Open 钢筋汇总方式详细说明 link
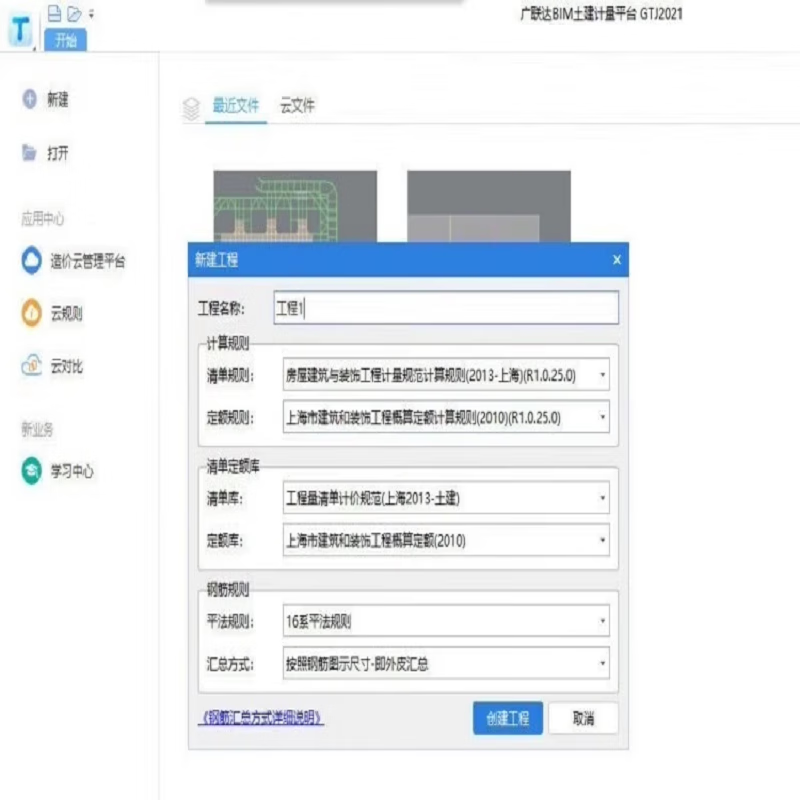800x800 pixels. click(261, 718)
